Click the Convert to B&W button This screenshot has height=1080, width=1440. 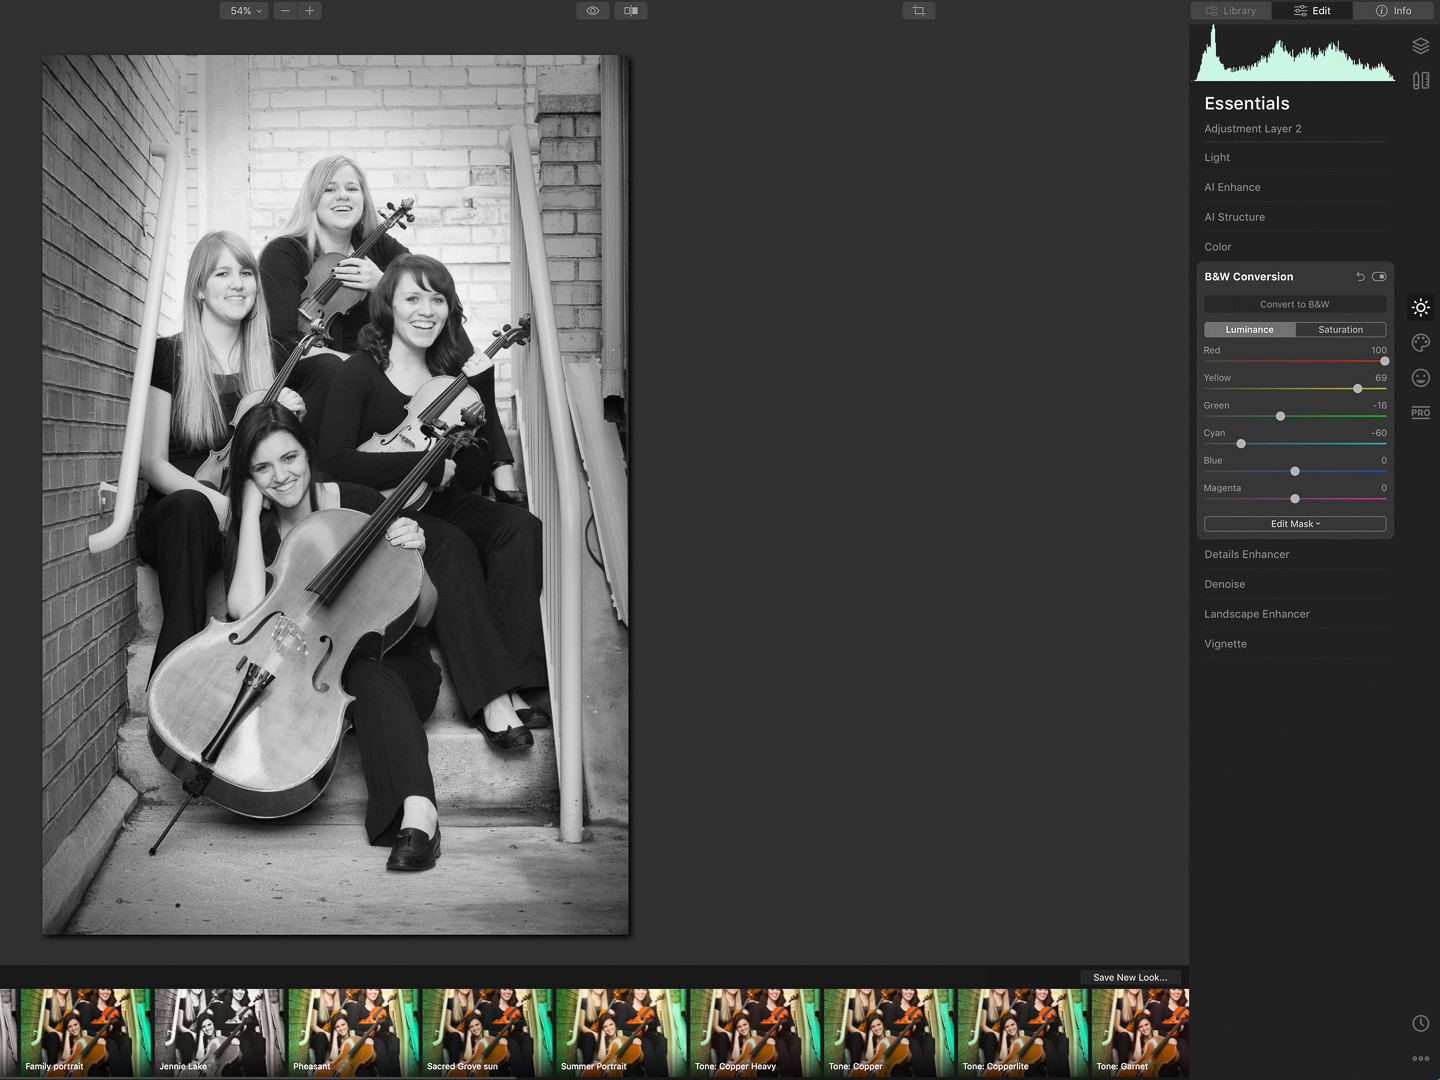coord(1295,304)
